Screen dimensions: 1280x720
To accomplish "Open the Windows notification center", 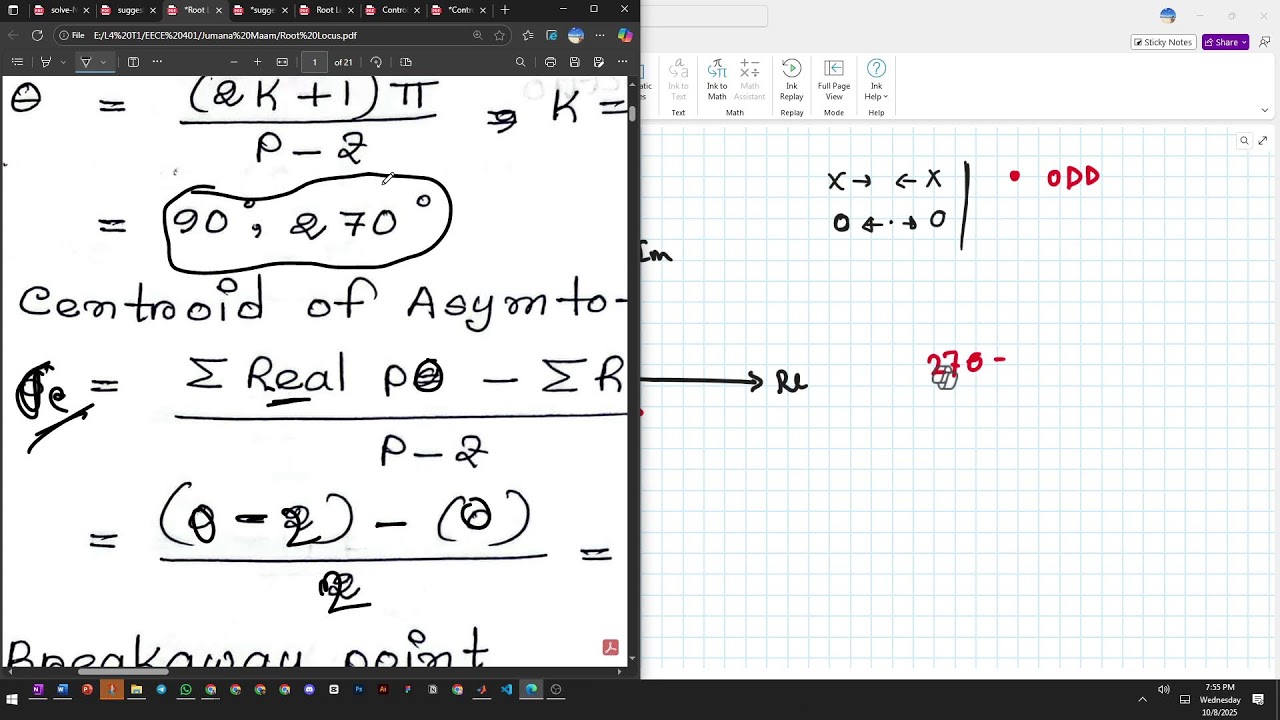I will coord(1258,699).
